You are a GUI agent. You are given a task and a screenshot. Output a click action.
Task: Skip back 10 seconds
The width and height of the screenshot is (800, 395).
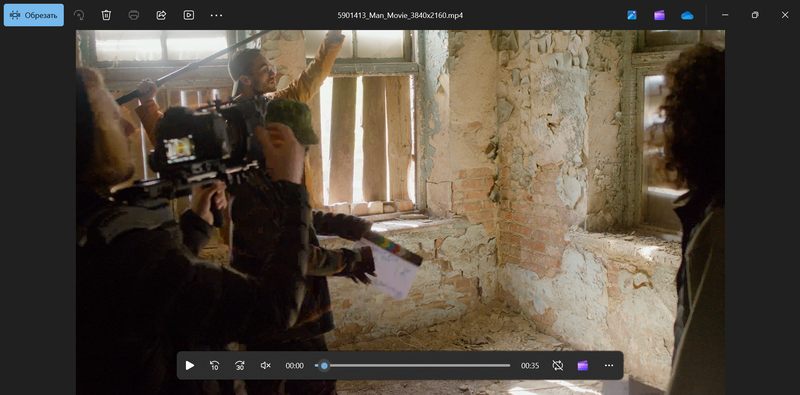tap(215, 365)
